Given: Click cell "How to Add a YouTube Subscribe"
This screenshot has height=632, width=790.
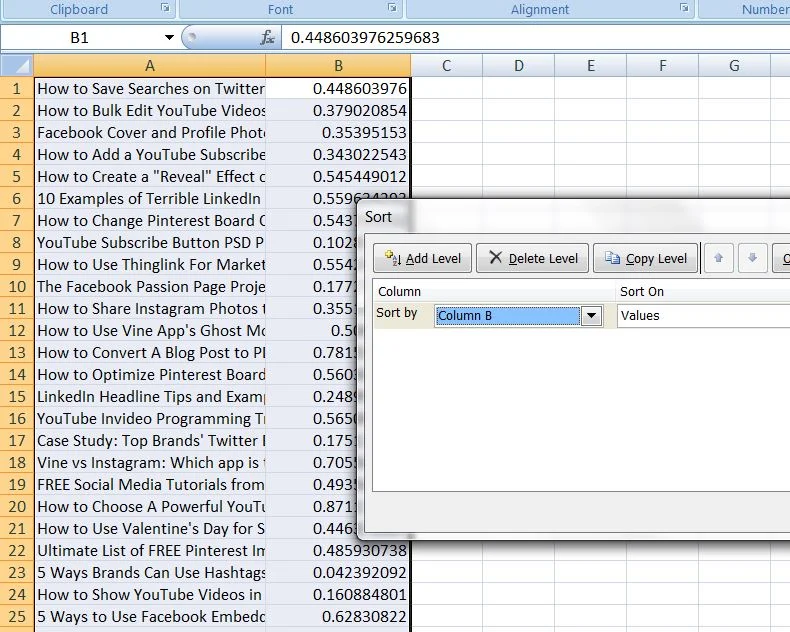Looking at the screenshot, I should [x=150, y=155].
